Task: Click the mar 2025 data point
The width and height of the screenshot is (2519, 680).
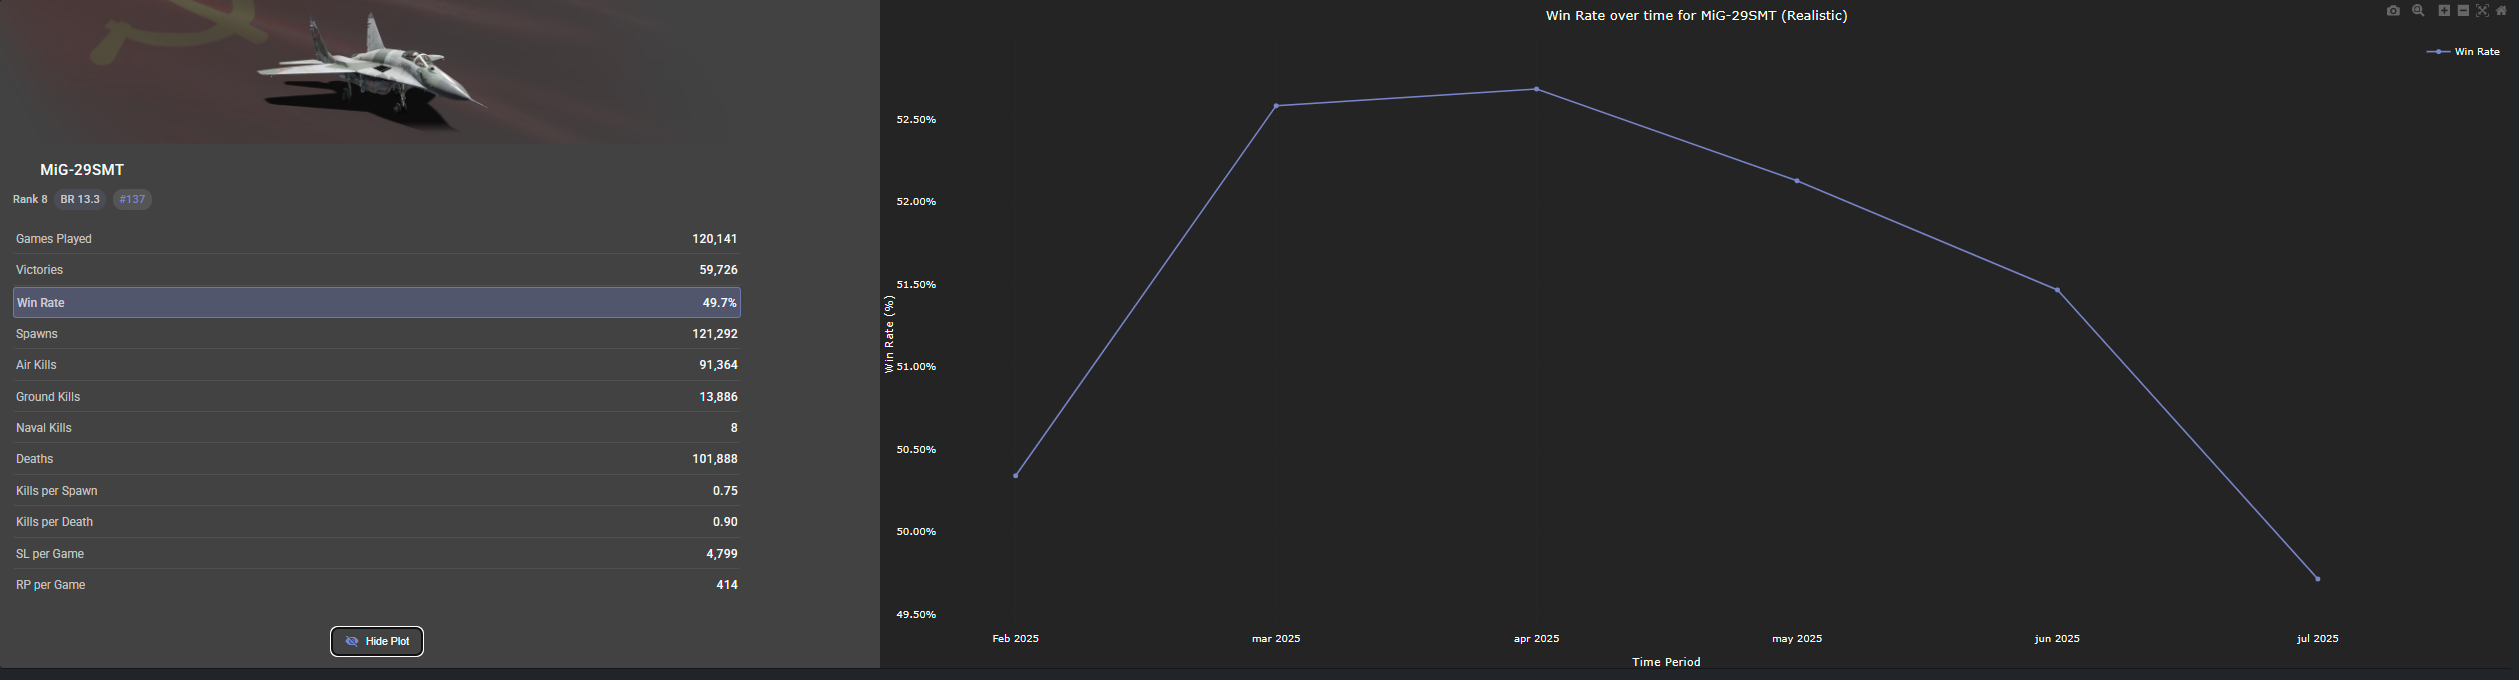Action: pos(1276,106)
